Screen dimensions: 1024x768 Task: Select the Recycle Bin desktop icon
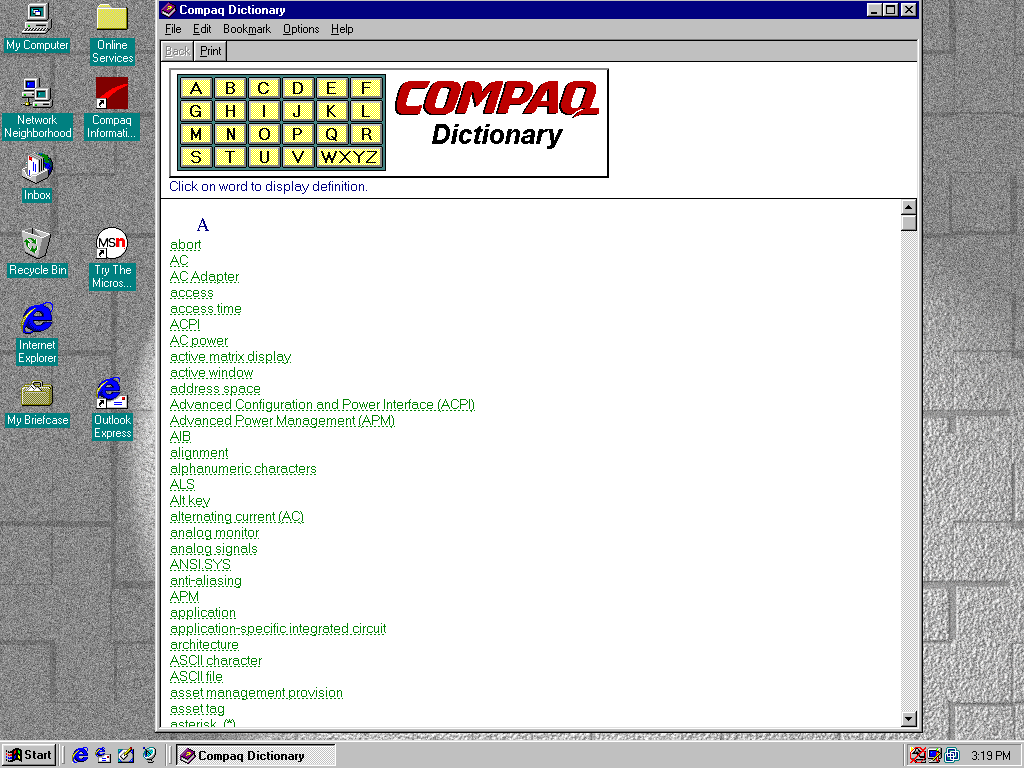37,252
